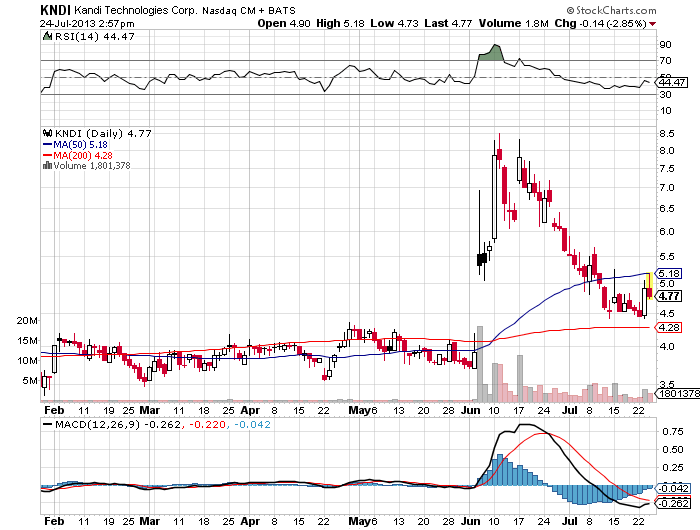This screenshot has height=530, width=700.
Task: Click the Feb label under the MACD panel
Action: tap(54, 521)
